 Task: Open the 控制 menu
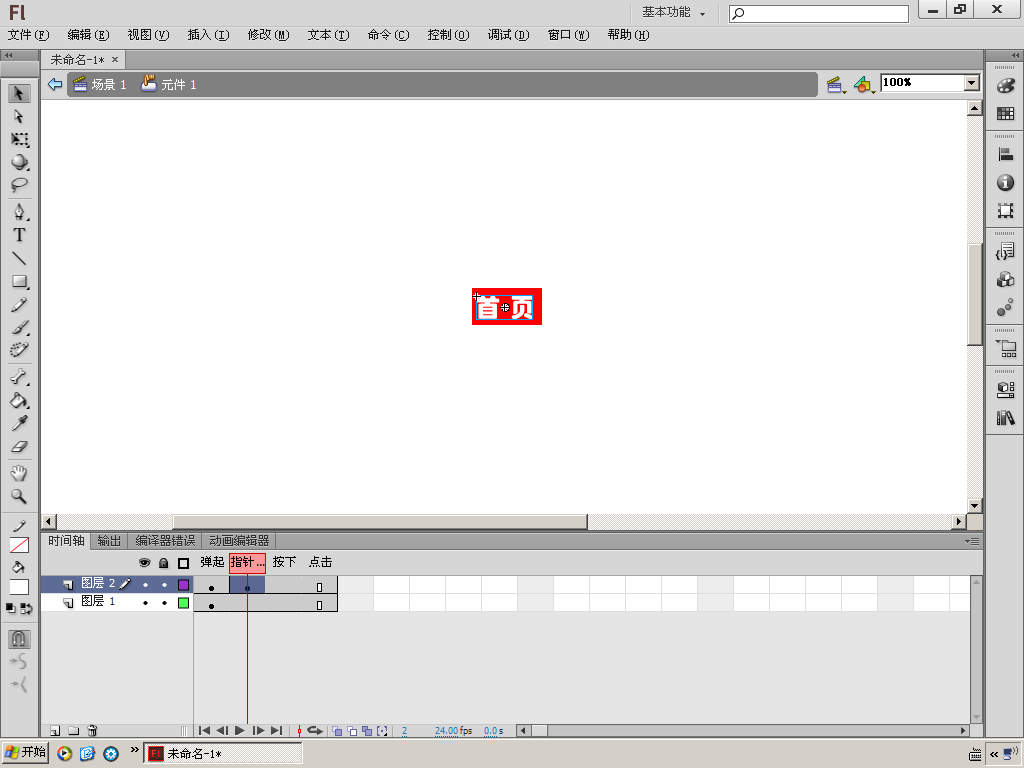point(448,35)
